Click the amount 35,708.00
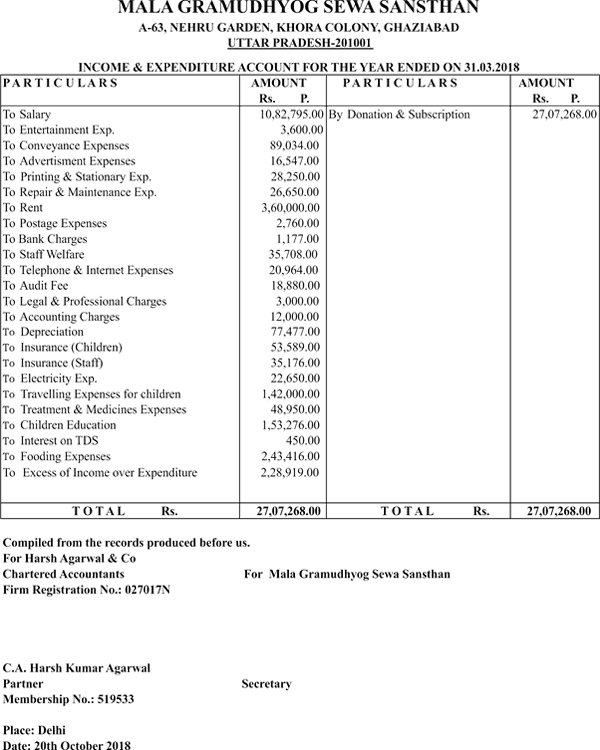Image resolution: width=600 pixels, height=750 pixels. click(x=293, y=254)
